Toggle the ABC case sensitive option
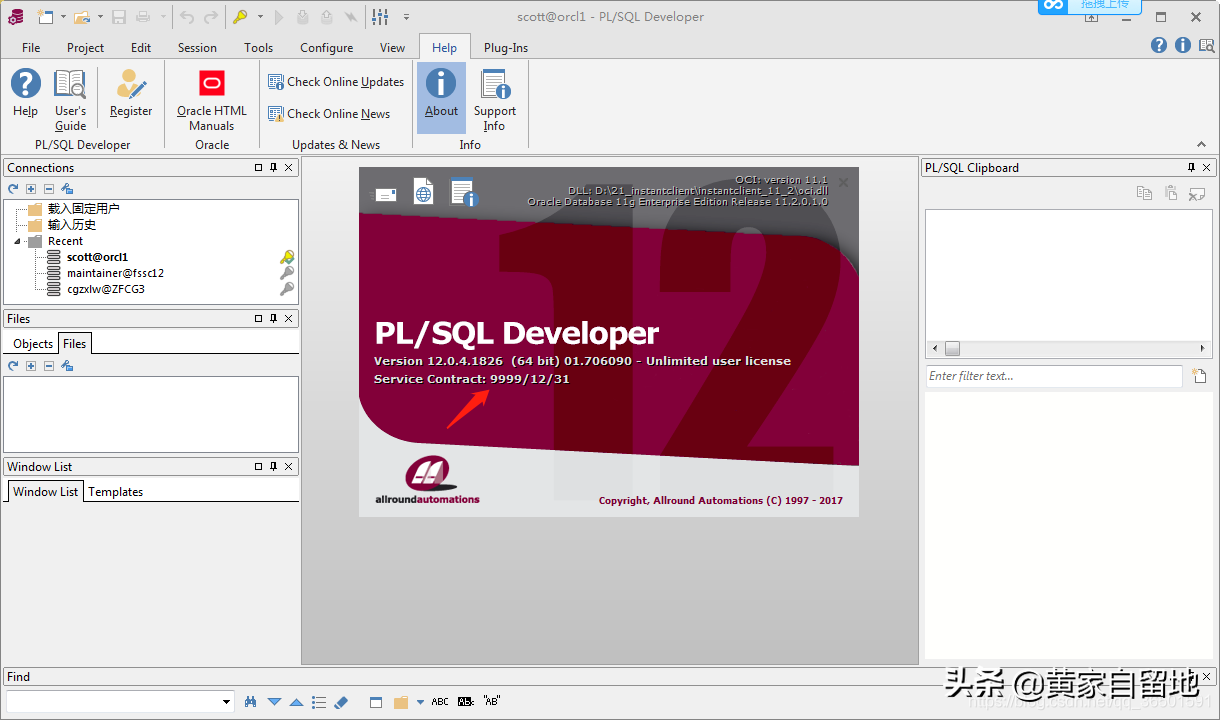 tap(440, 702)
